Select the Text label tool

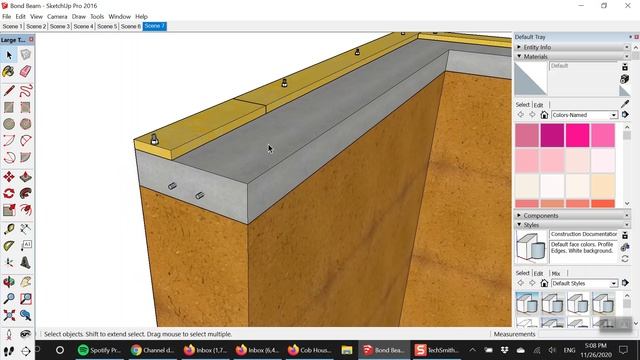tap(25, 246)
